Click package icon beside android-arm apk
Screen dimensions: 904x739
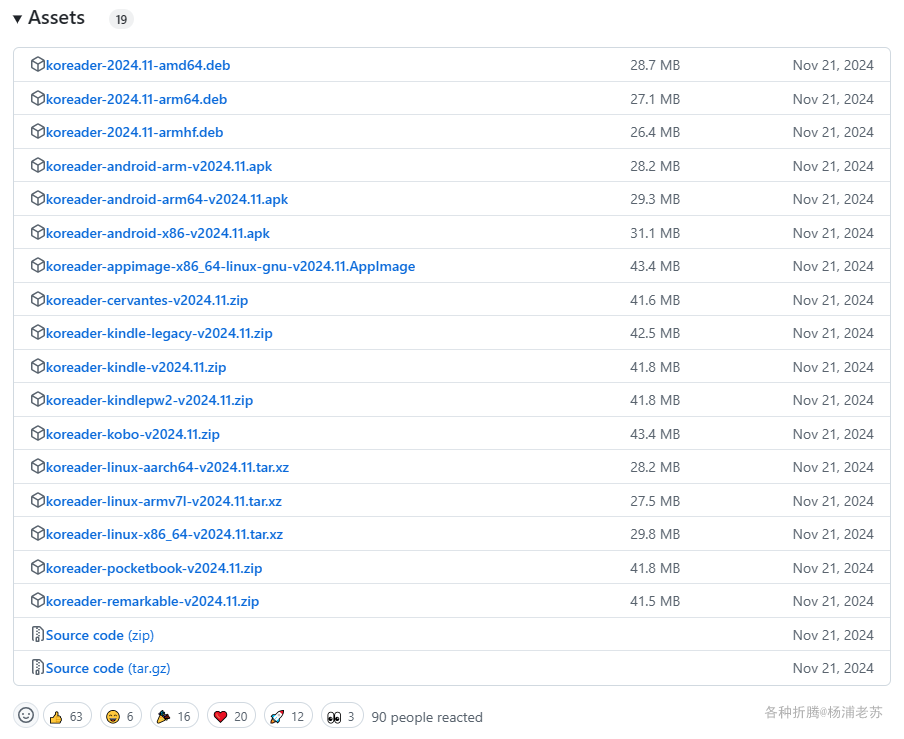point(37,165)
